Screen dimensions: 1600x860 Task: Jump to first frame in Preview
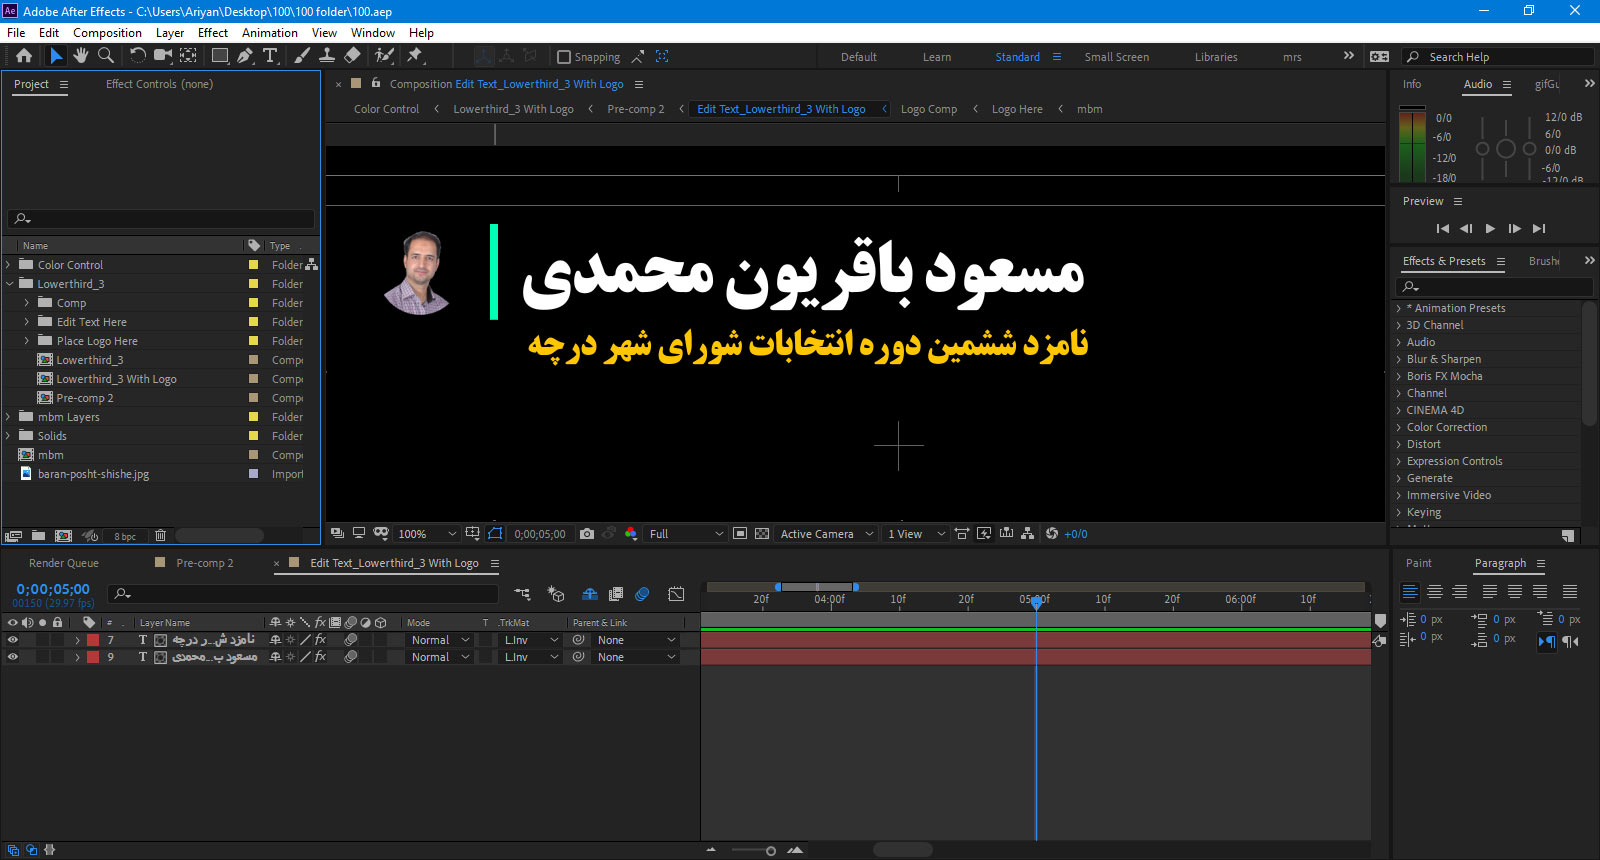coord(1442,229)
